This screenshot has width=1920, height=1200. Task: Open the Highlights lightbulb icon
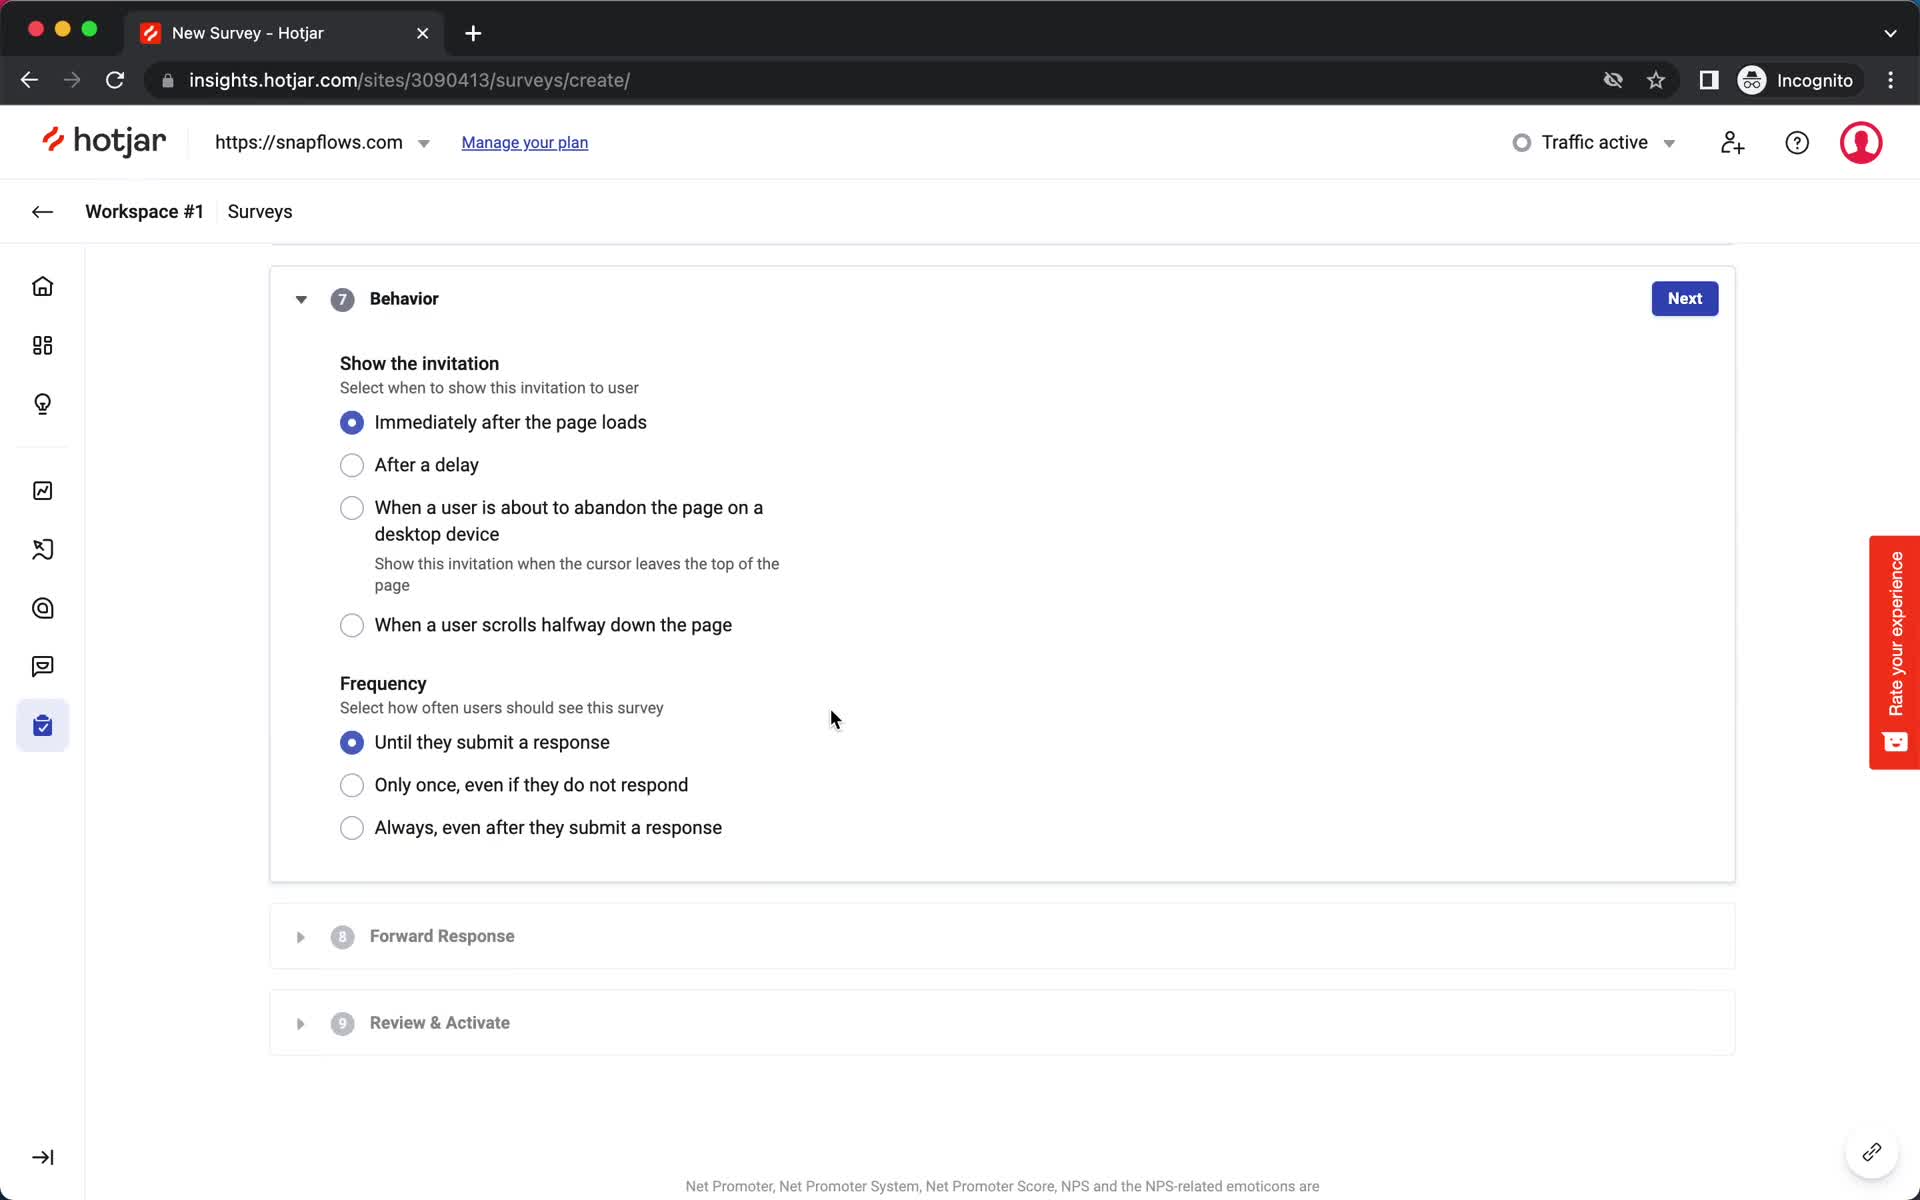click(42, 404)
